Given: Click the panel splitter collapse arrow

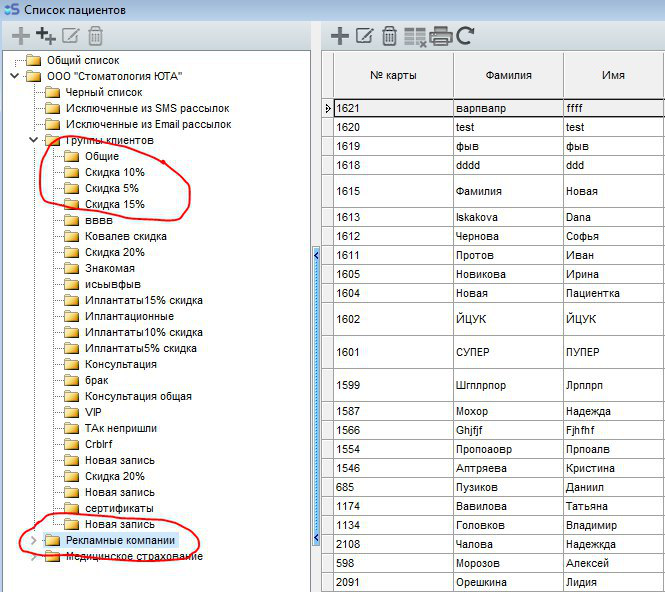Looking at the screenshot, I should pos(317,255).
